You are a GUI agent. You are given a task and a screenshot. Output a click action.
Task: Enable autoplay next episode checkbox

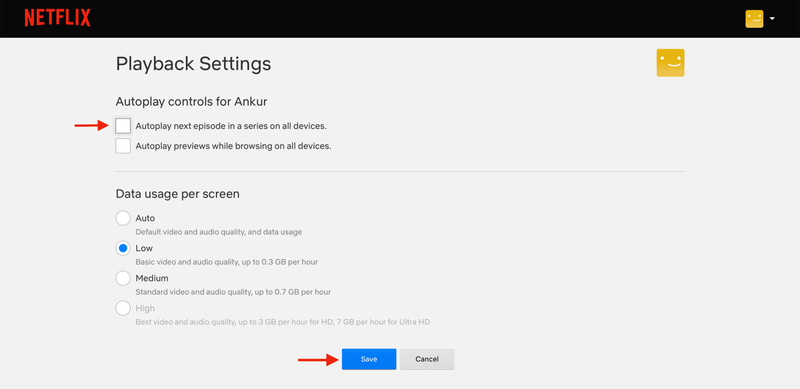point(123,126)
